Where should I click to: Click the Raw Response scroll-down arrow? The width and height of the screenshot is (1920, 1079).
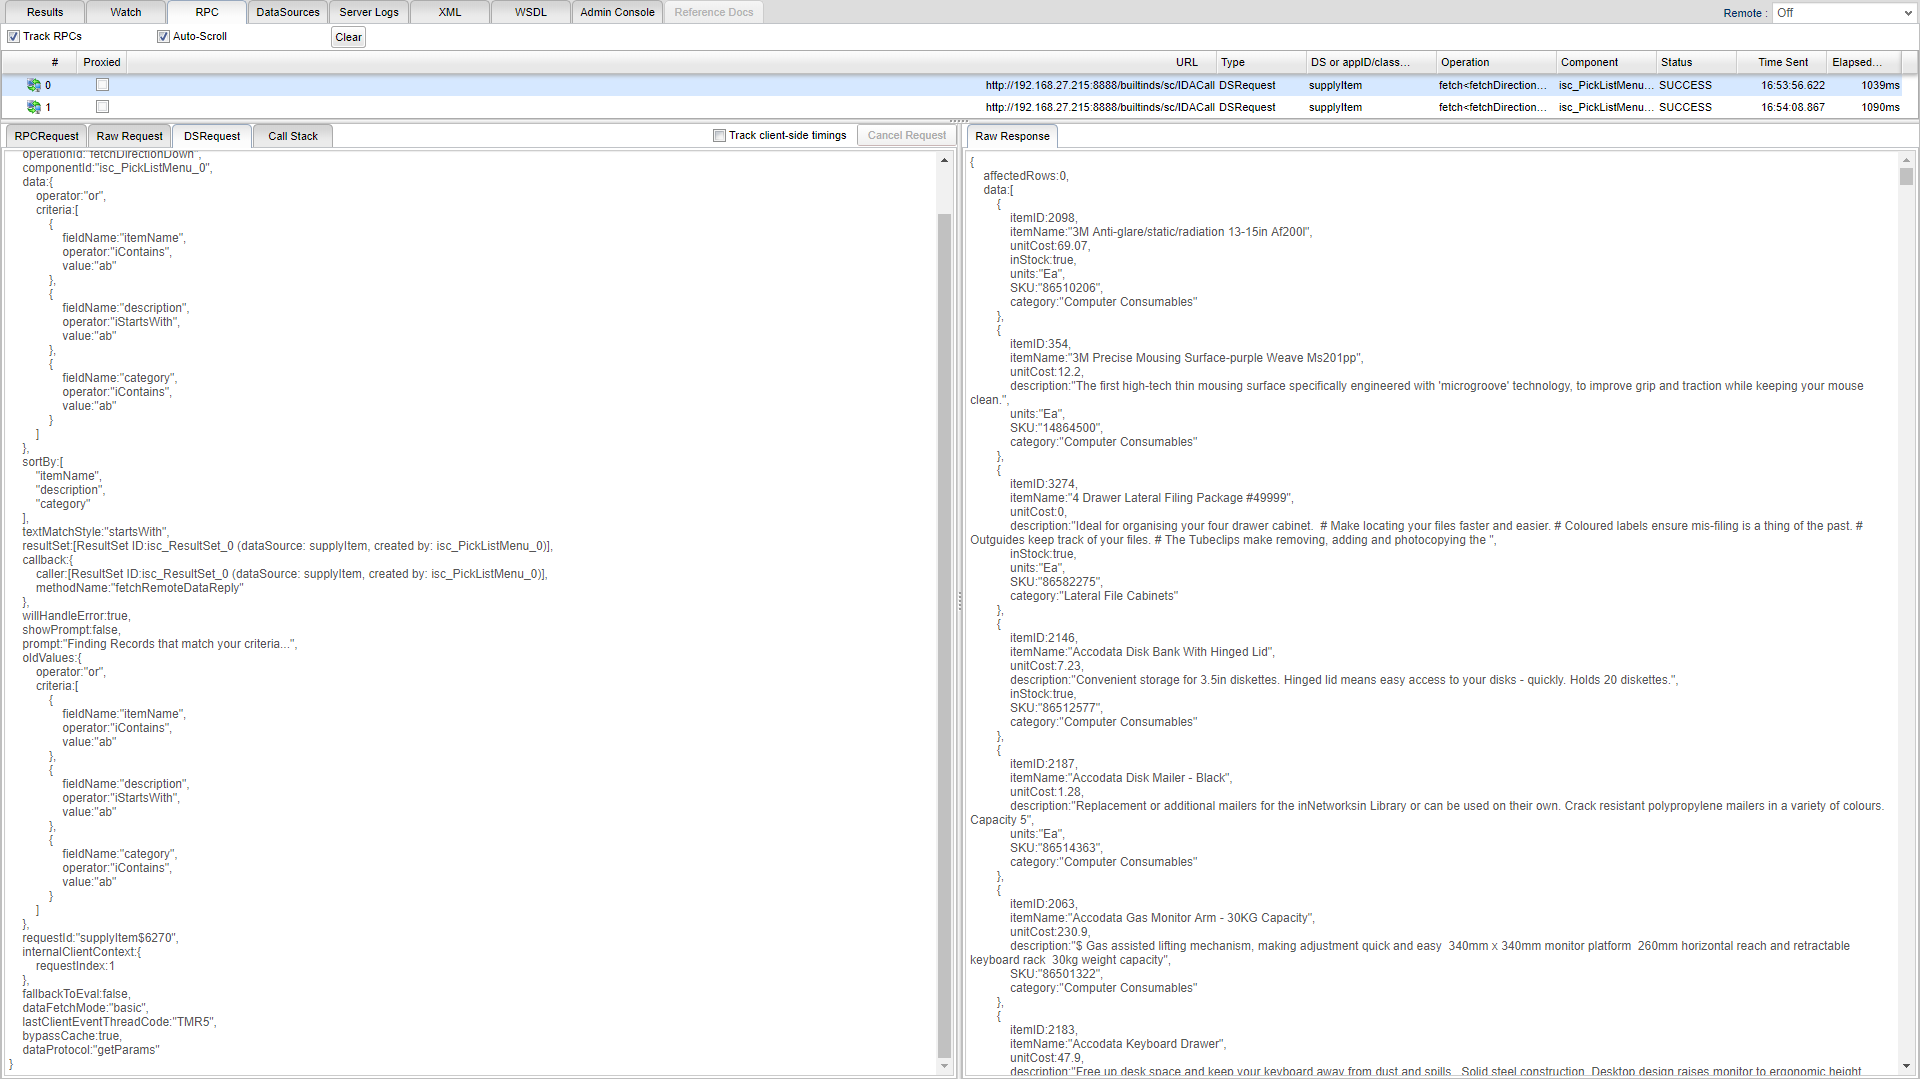coord(1906,1066)
